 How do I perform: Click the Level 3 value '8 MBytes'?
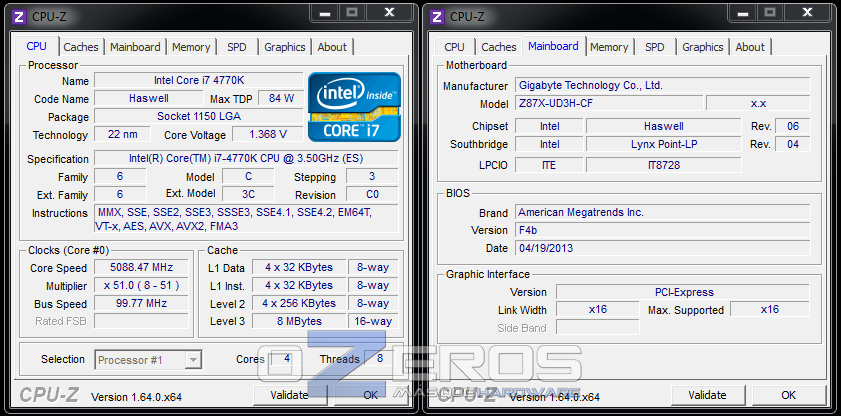[299, 321]
